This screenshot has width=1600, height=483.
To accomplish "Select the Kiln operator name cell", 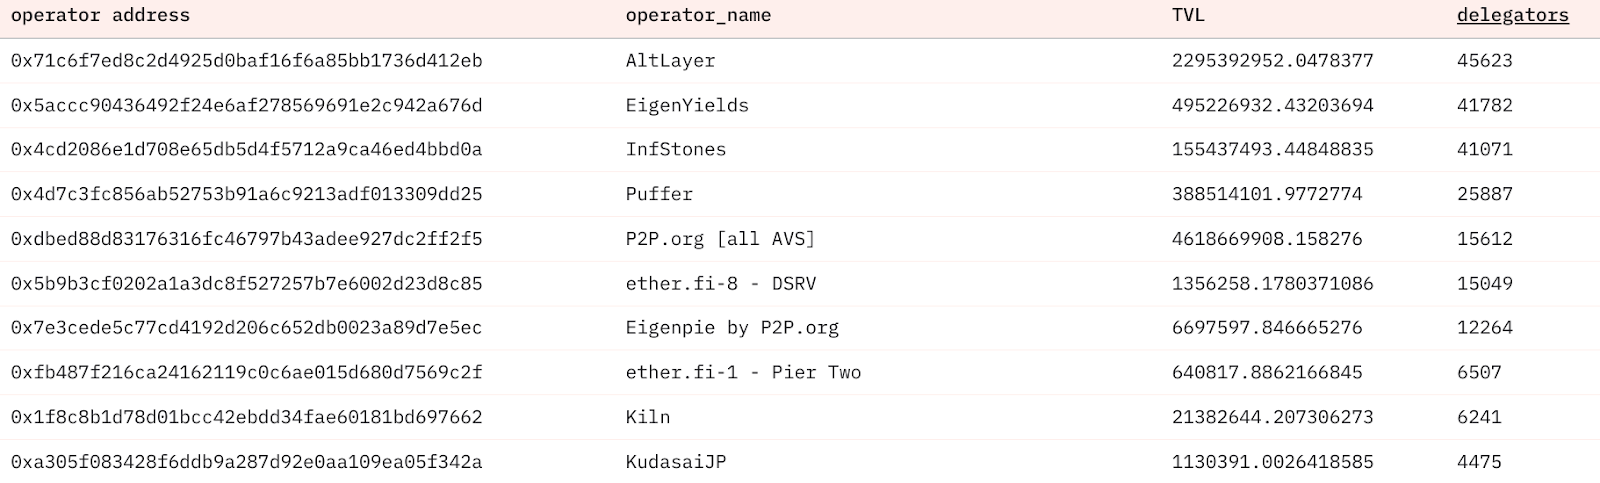I will tap(648, 416).
